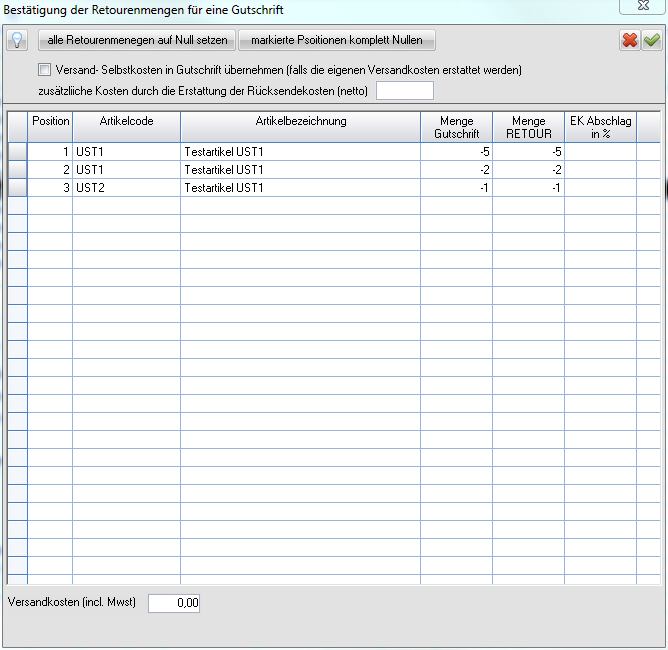Click EK Abschlag cell for position 2
The height and width of the screenshot is (650, 668).
point(600,170)
